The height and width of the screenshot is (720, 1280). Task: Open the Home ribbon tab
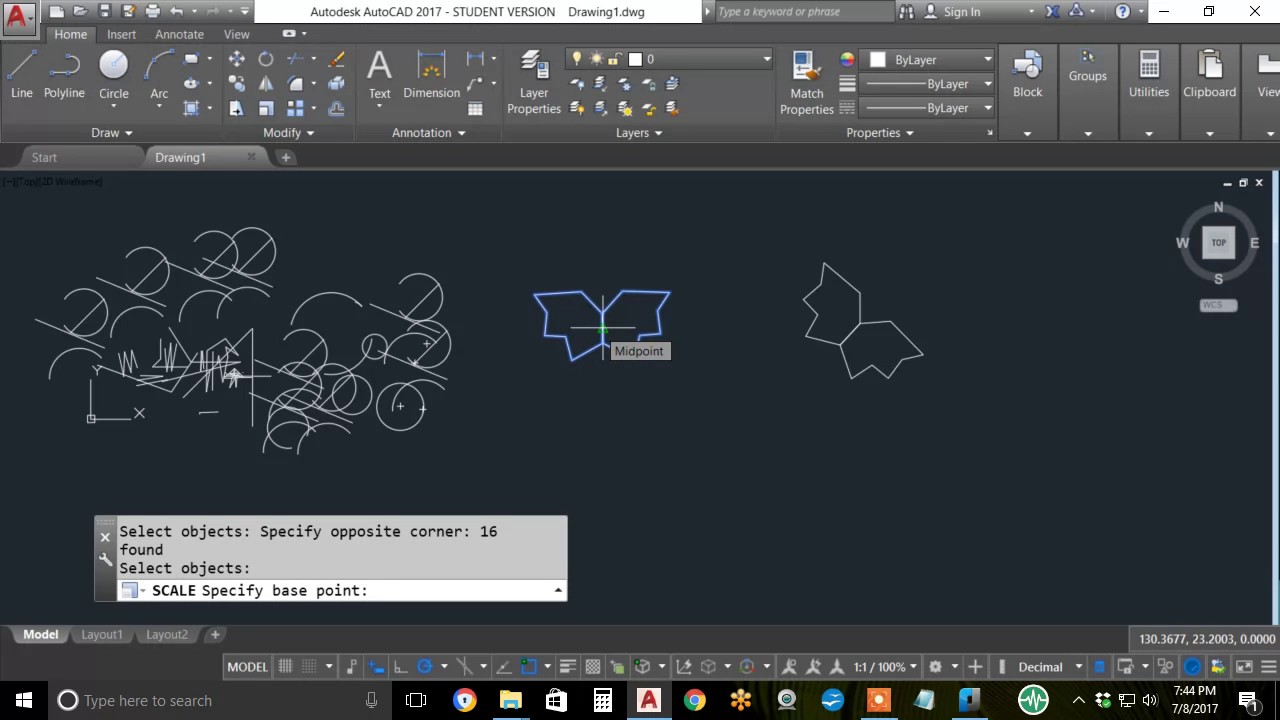point(70,34)
